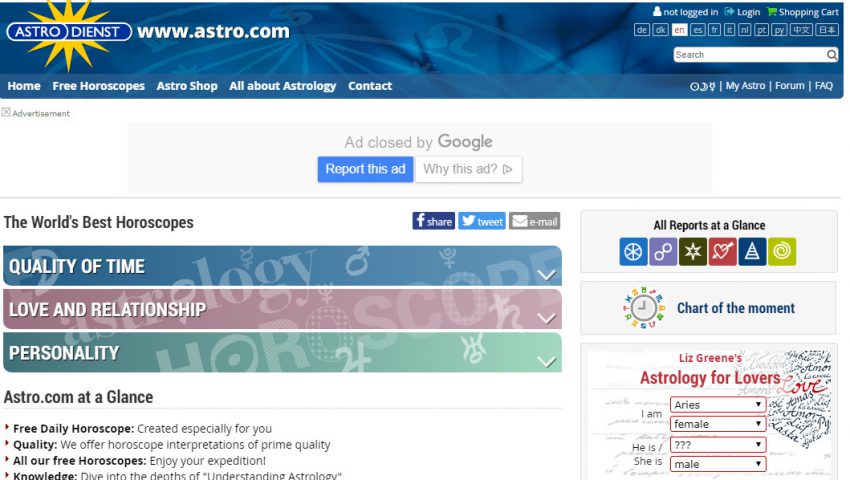Open Chart of the moment clock icon
This screenshot has height=480, width=850.
click(645, 308)
